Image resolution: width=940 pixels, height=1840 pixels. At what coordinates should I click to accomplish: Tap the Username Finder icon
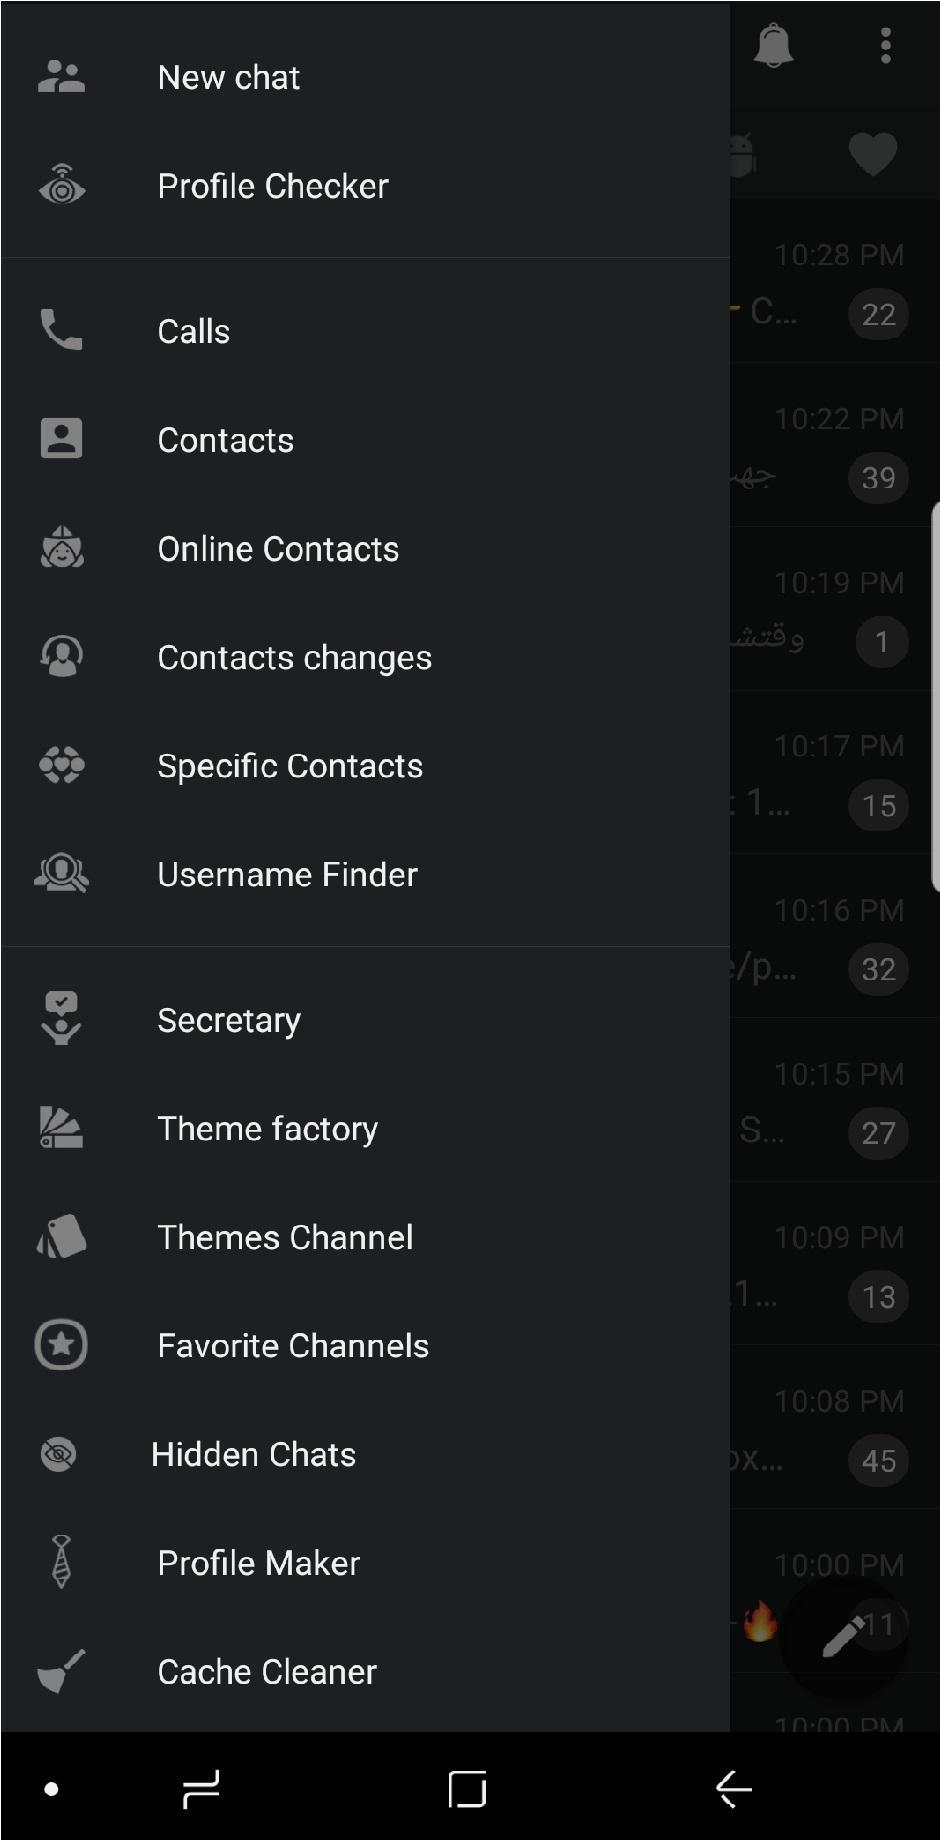(x=62, y=874)
